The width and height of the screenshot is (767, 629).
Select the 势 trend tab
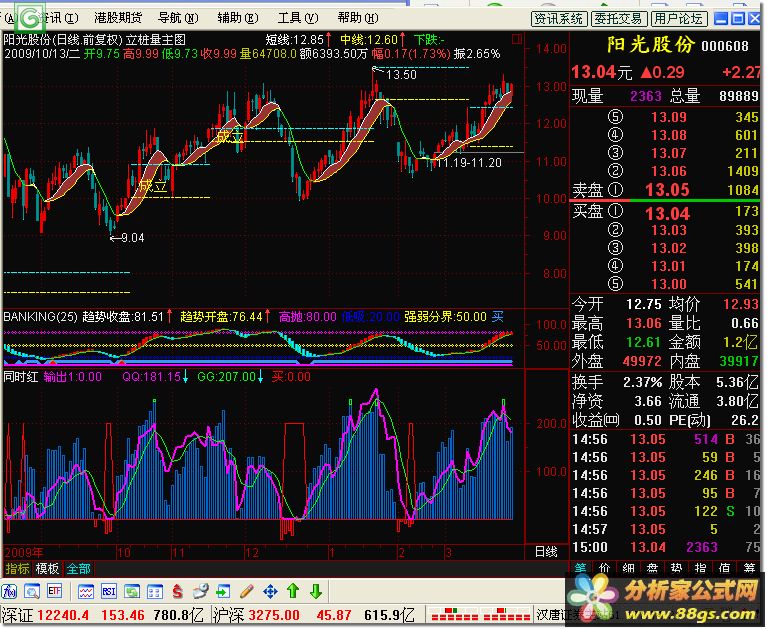(677, 568)
